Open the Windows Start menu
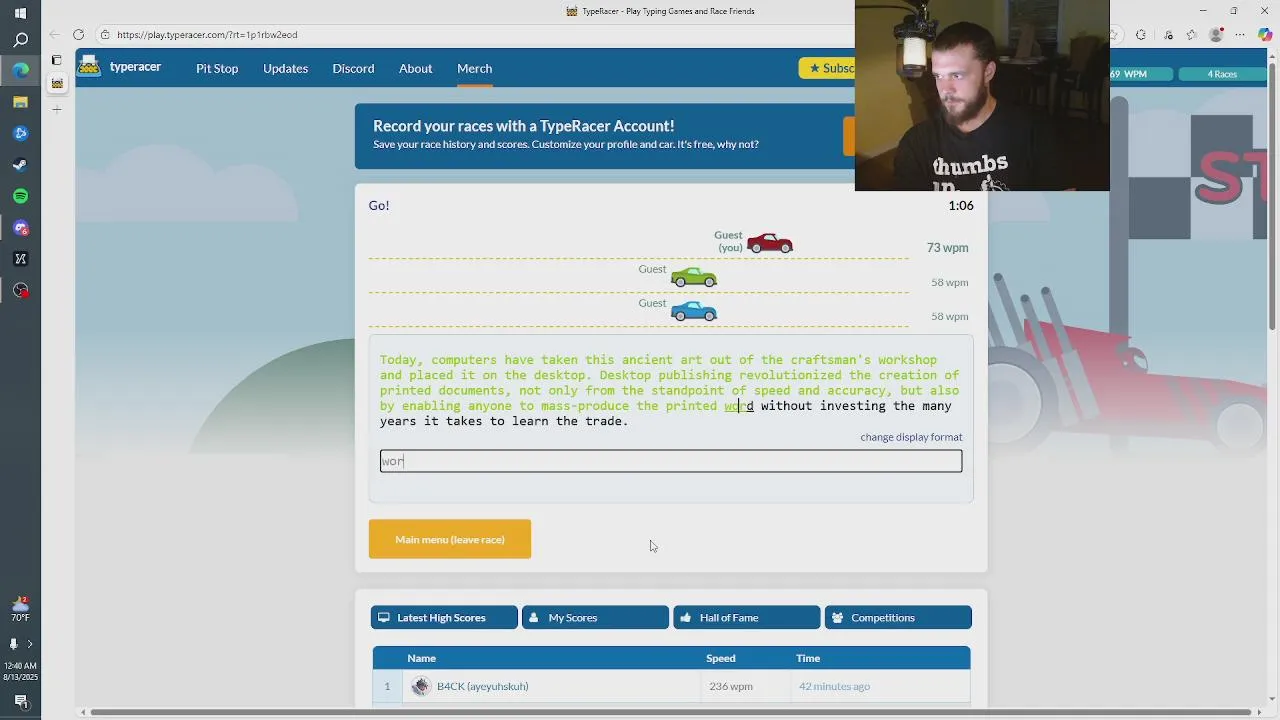The height and width of the screenshot is (720, 1280). (20, 13)
